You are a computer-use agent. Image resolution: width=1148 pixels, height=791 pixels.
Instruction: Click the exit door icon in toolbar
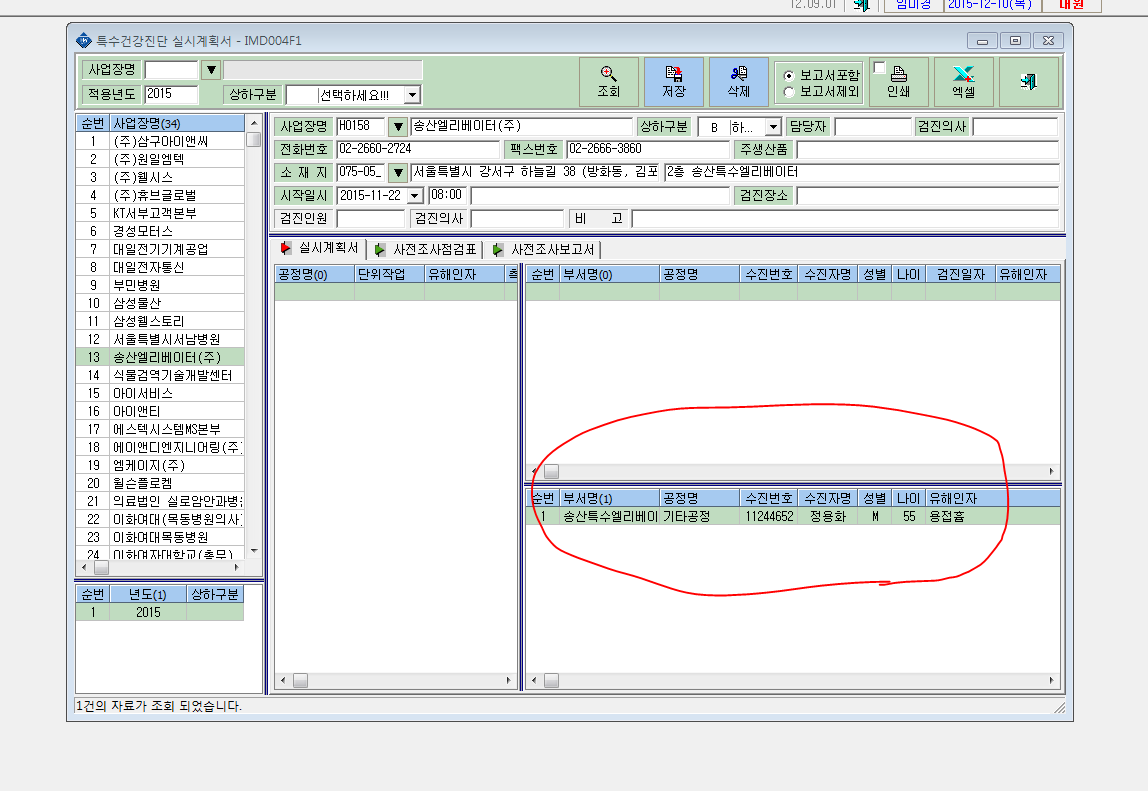tap(1028, 82)
